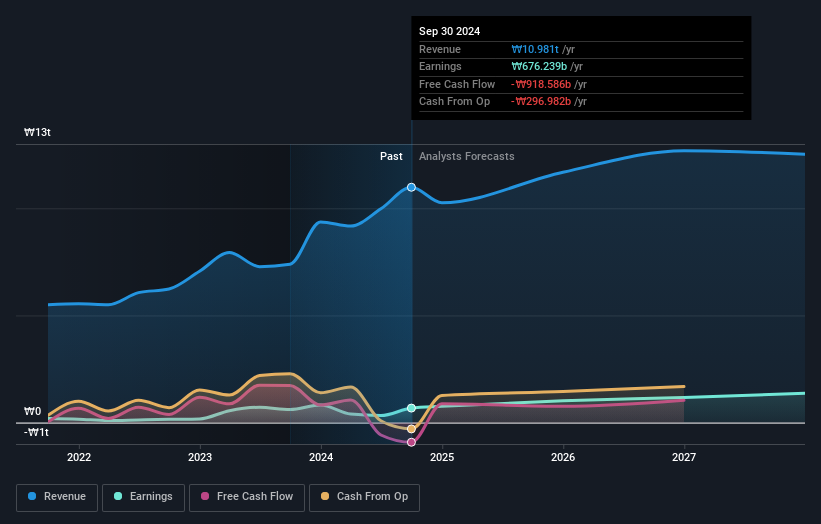Click the Revenue data point marker on chart

click(412, 187)
